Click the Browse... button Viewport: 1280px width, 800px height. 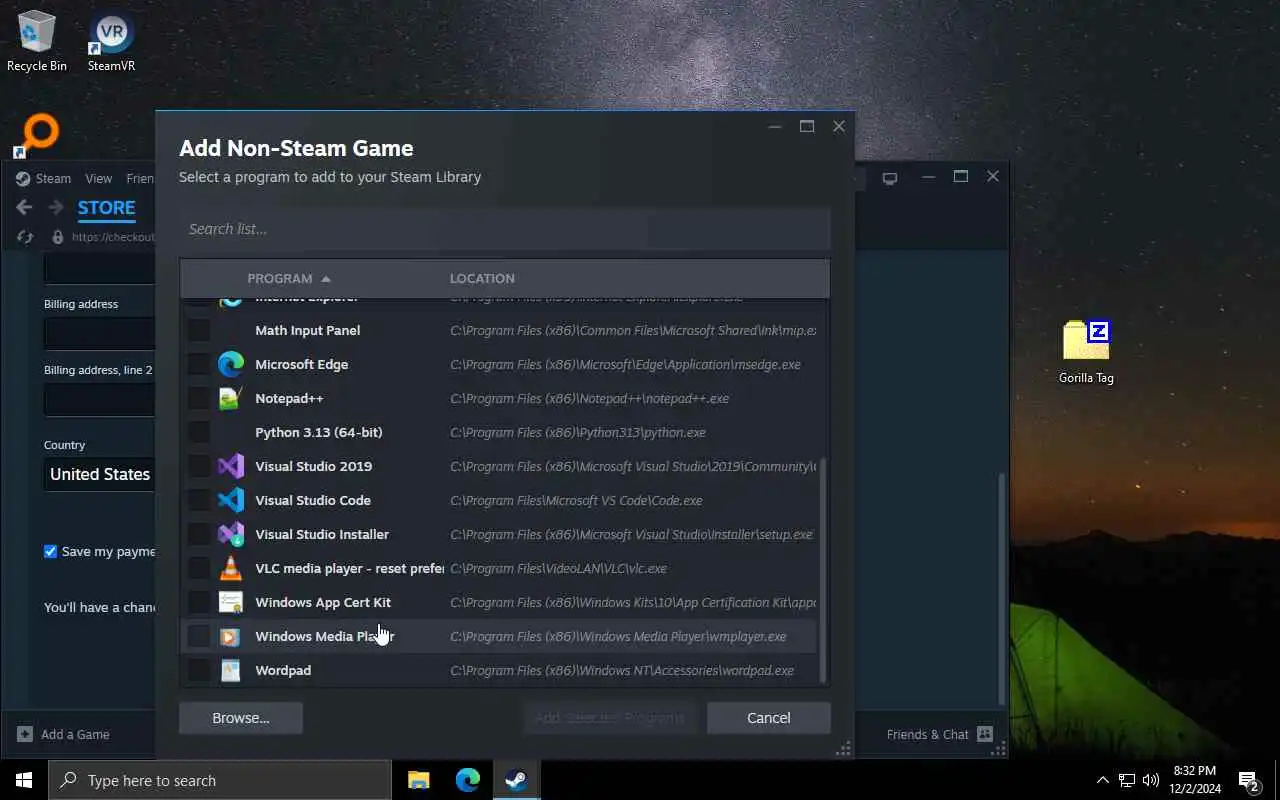click(241, 718)
